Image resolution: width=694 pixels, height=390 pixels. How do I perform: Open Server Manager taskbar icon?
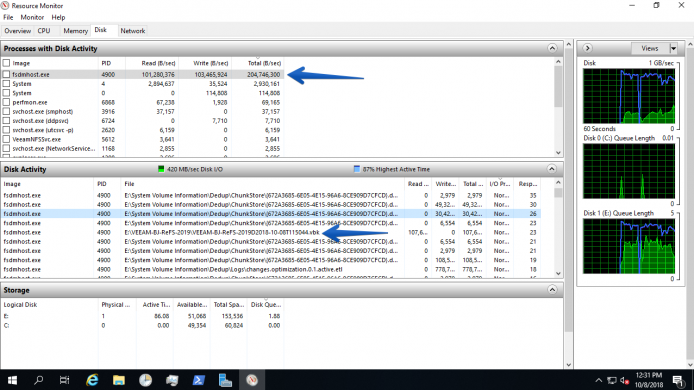point(225,380)
